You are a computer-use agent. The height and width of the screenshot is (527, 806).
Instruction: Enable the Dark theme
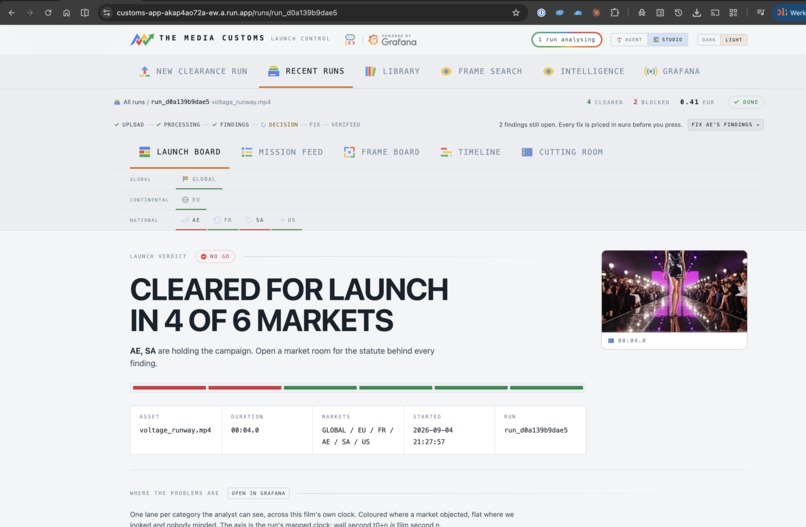click(x=709, y=40)
